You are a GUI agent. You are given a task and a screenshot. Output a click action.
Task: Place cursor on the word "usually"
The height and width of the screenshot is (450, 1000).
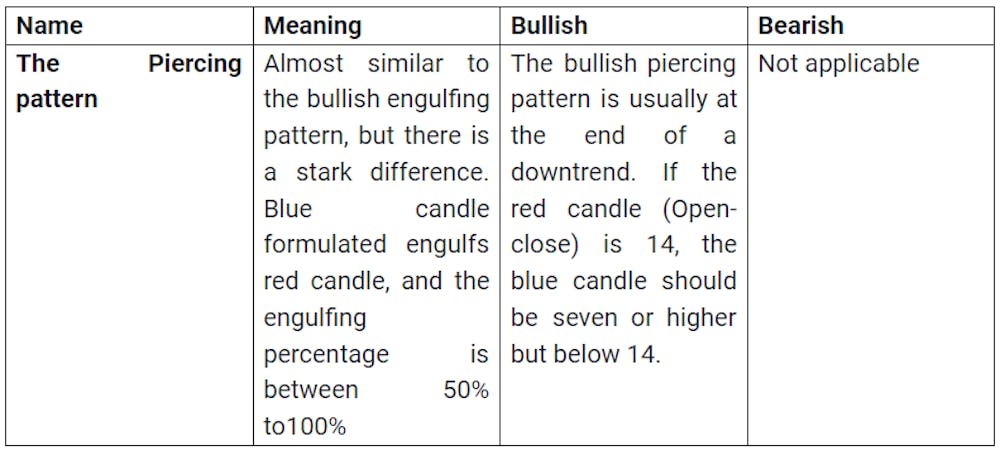pyautogui.click(x=630, y=100)
